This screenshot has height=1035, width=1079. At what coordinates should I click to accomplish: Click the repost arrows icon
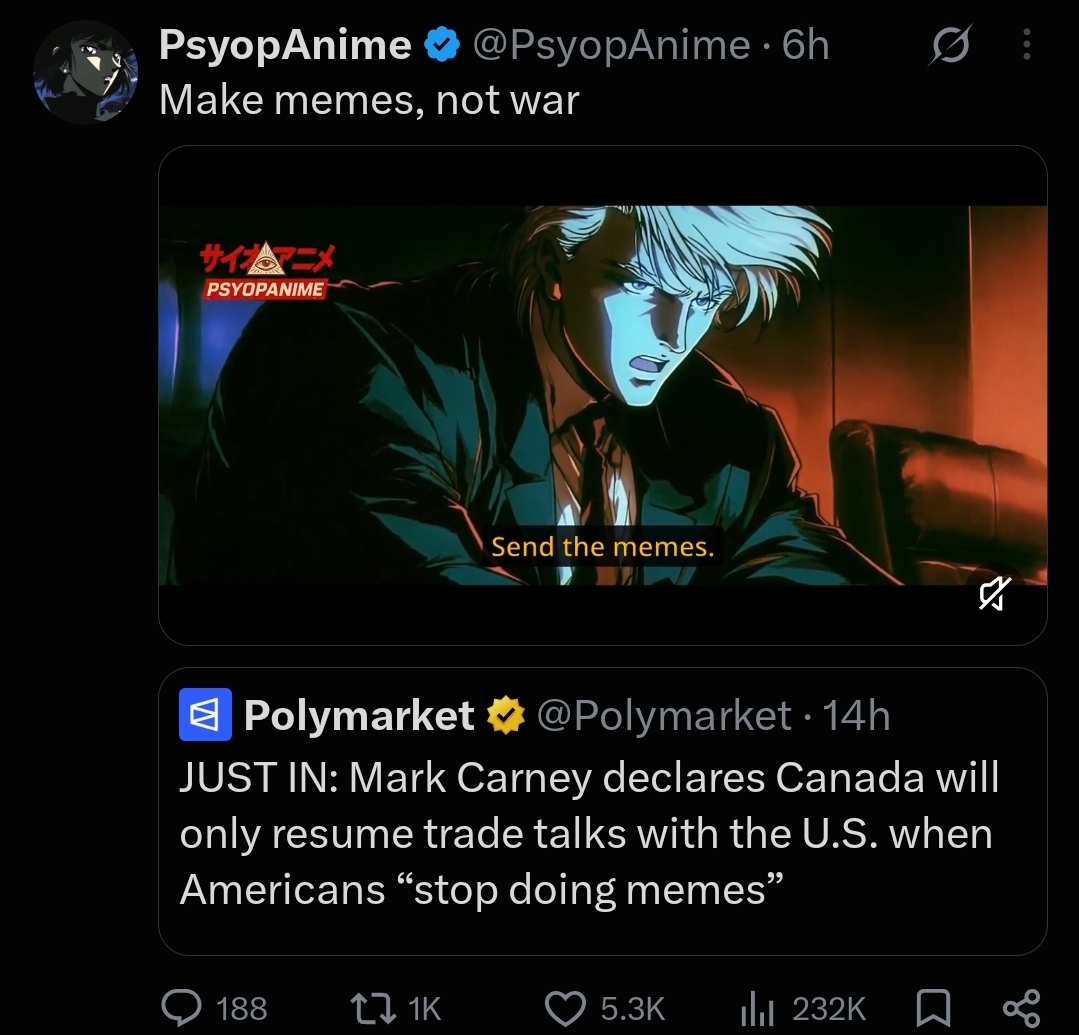(x=373, y=1008)
